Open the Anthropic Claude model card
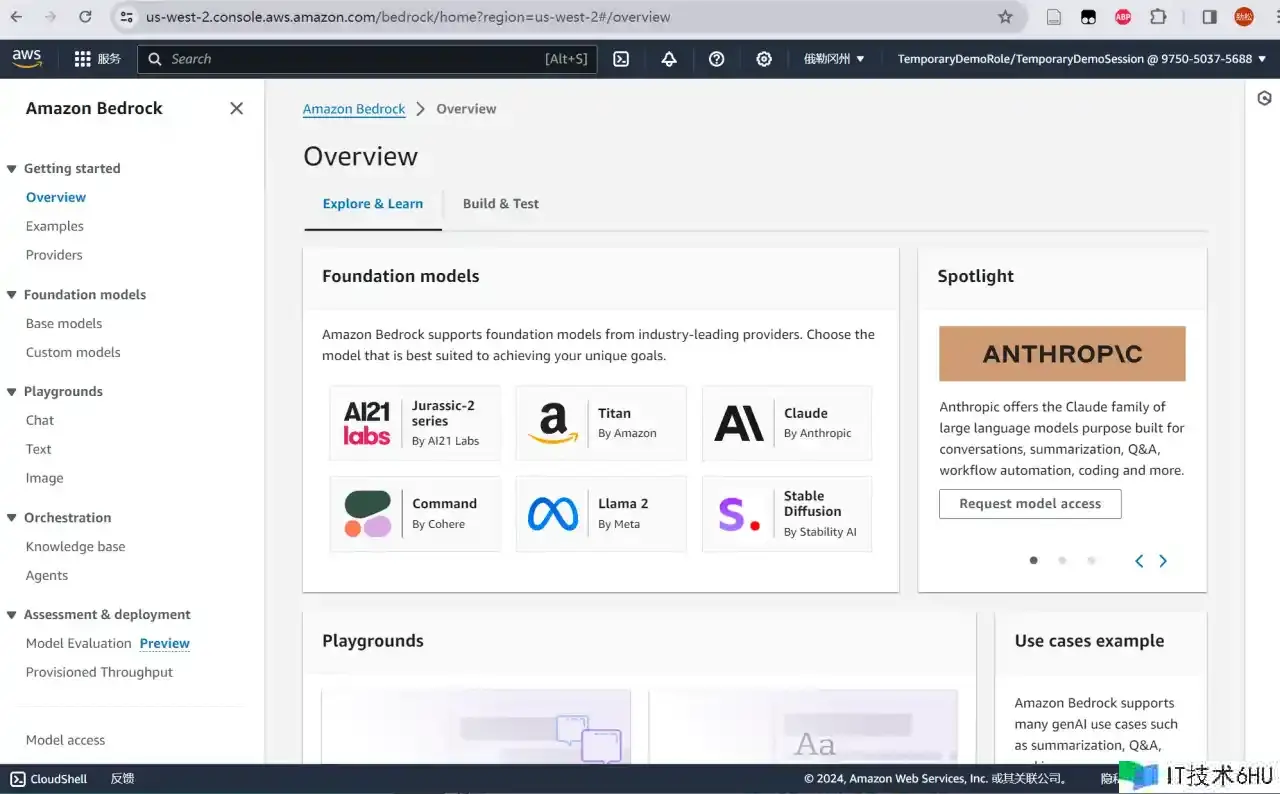The height and width of the screenshot is (794, 1280). (x=787, y=423)
